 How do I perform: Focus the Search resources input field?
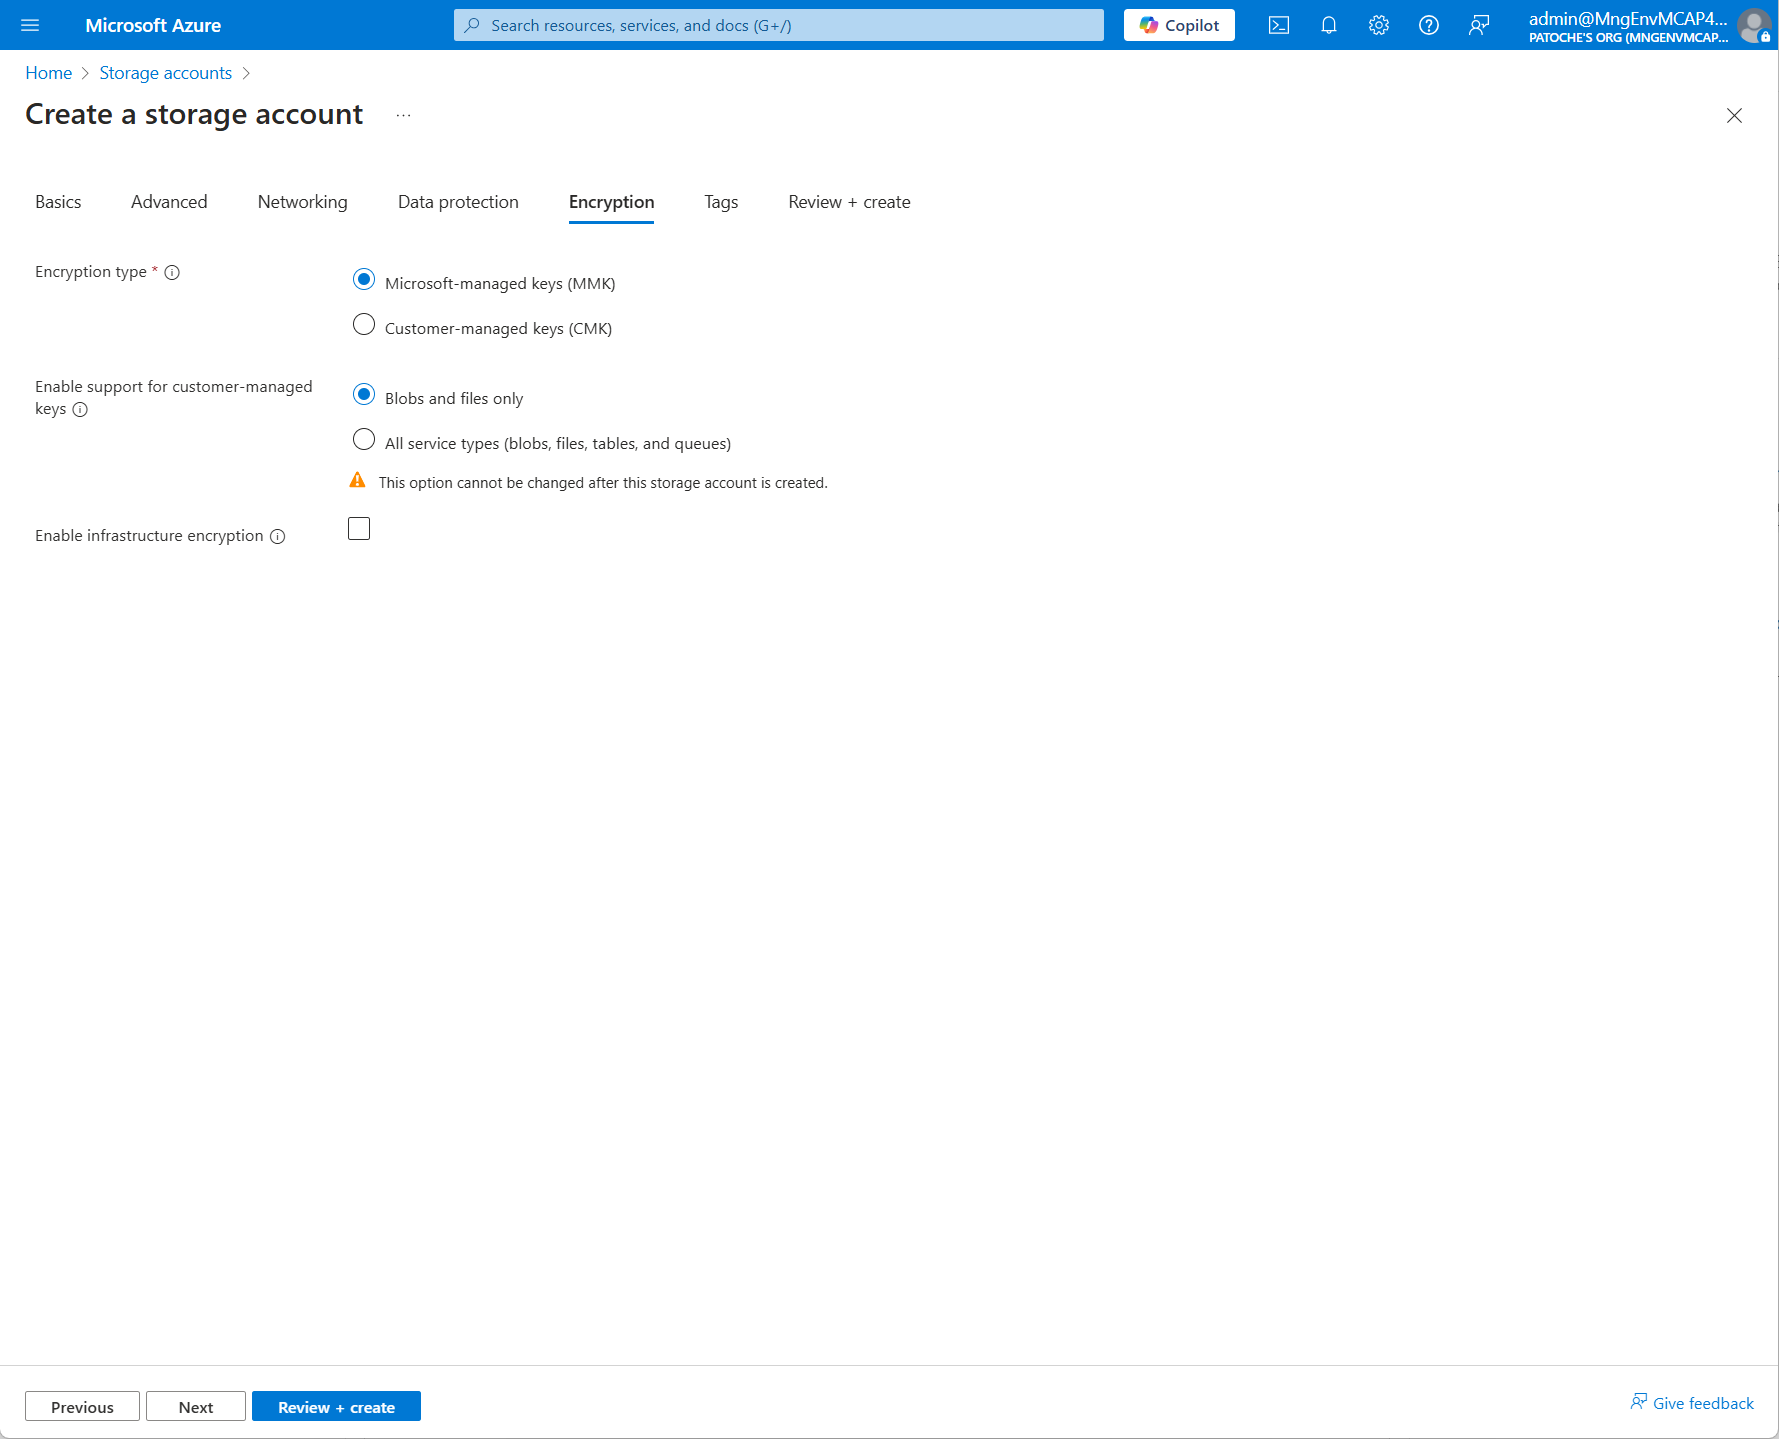pyautogui.click(x=778, y=25)
